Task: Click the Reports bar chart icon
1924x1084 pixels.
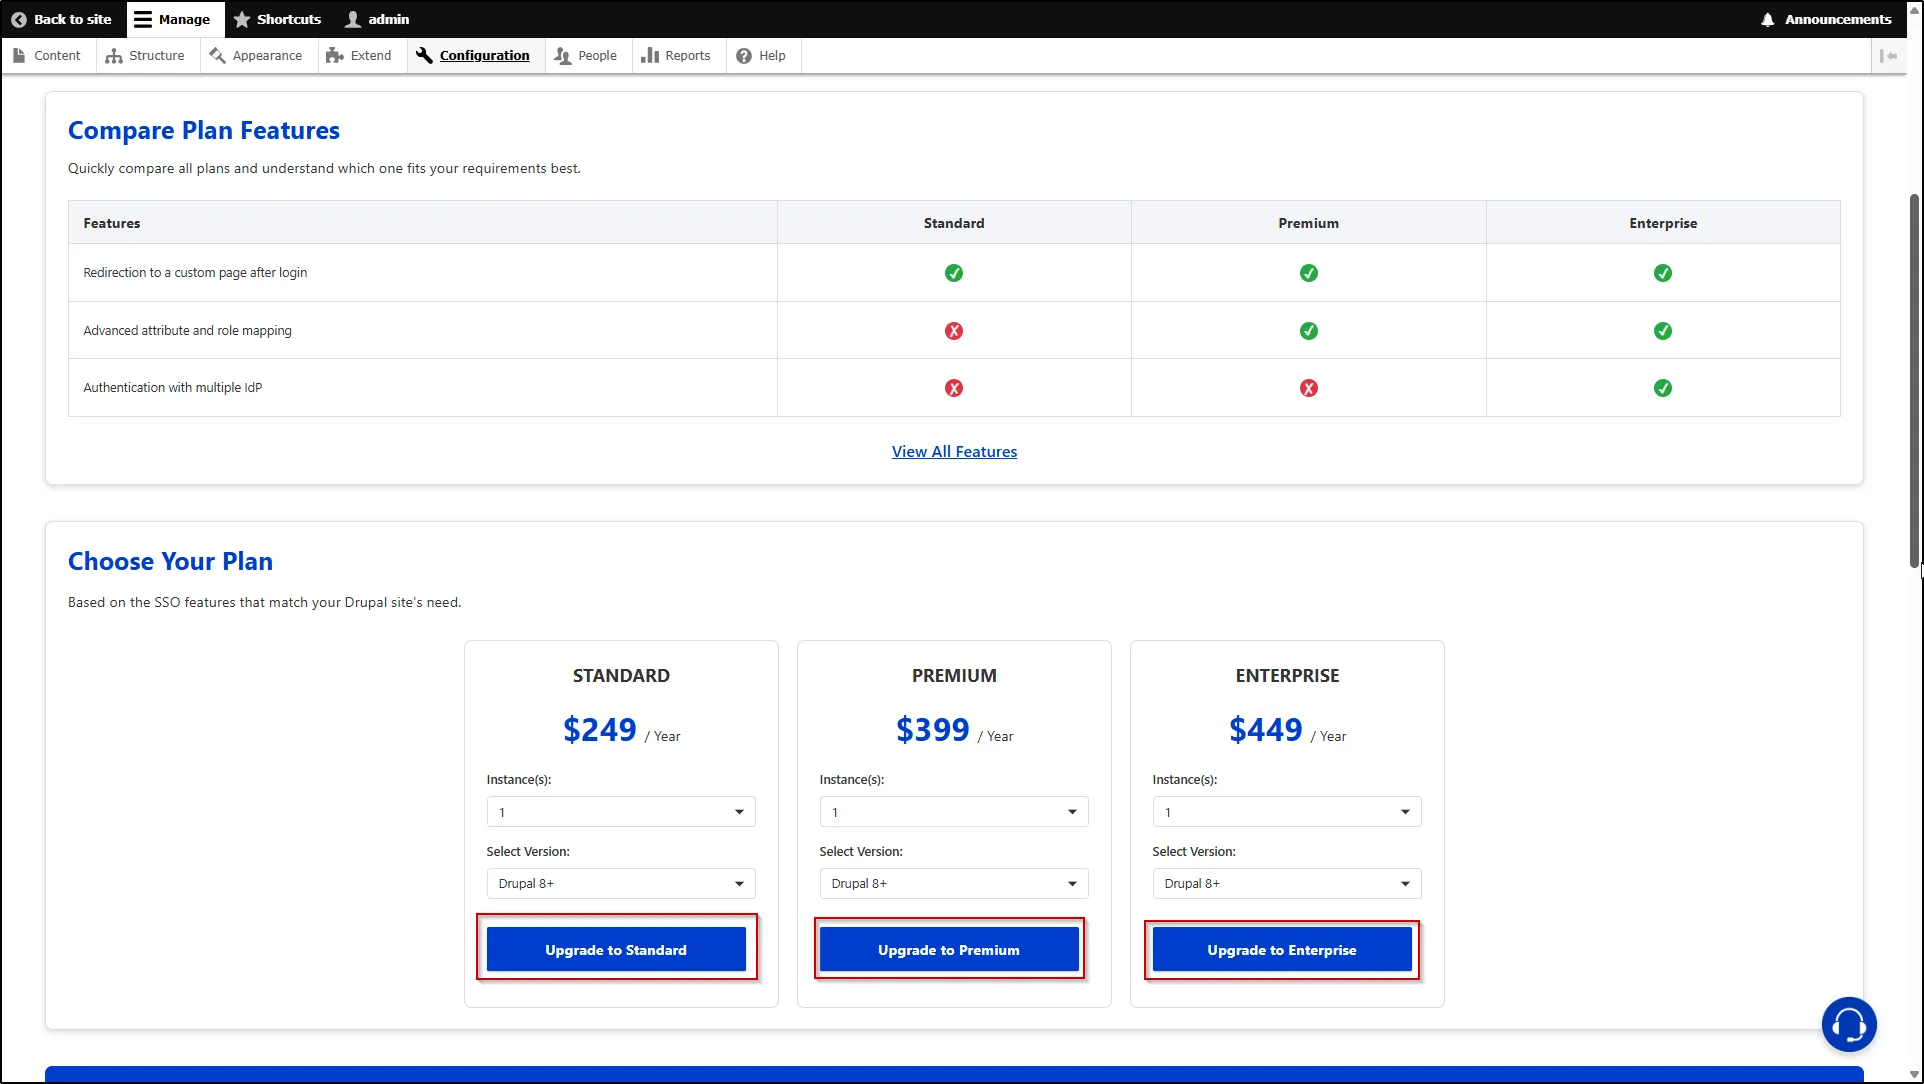Action: tap(650, 56)
